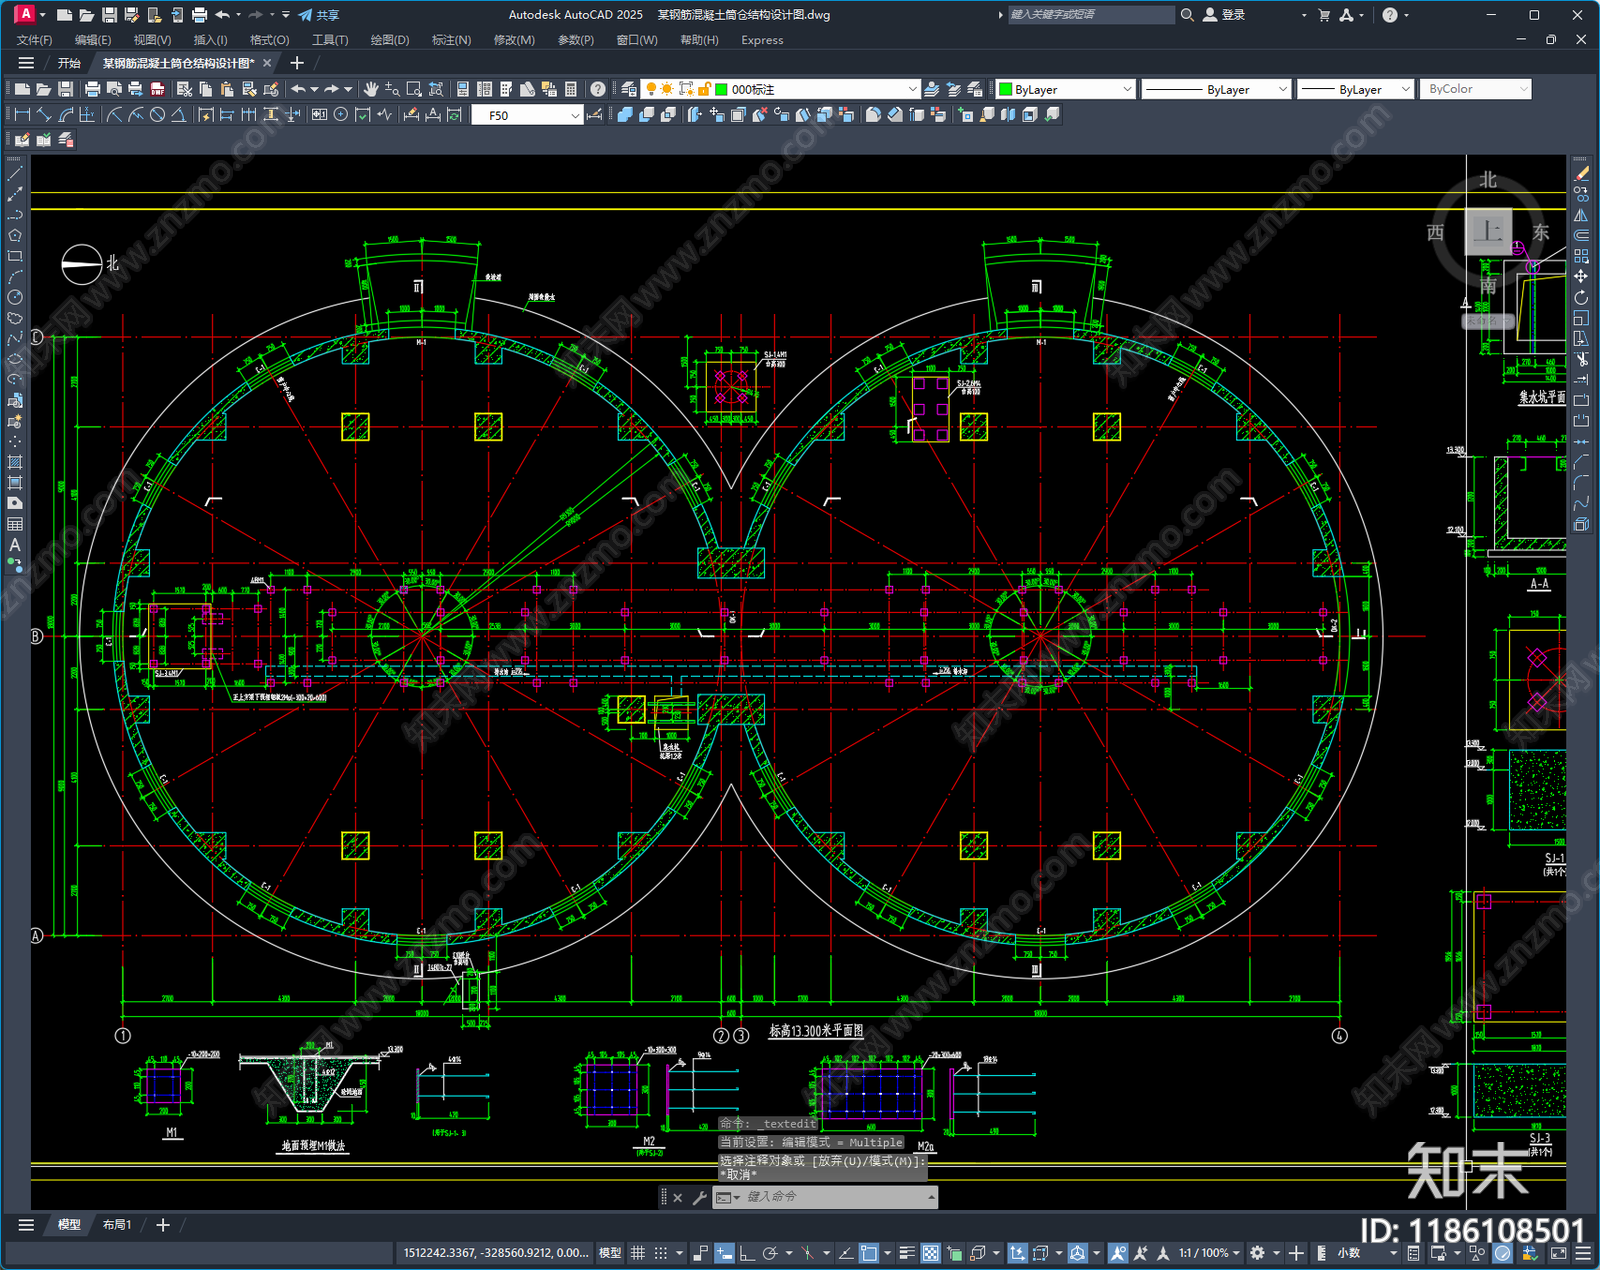The height and width of the screenshot is (1270, 1600).
Task: Click the command line input field
Action: tap(833, 1197)
